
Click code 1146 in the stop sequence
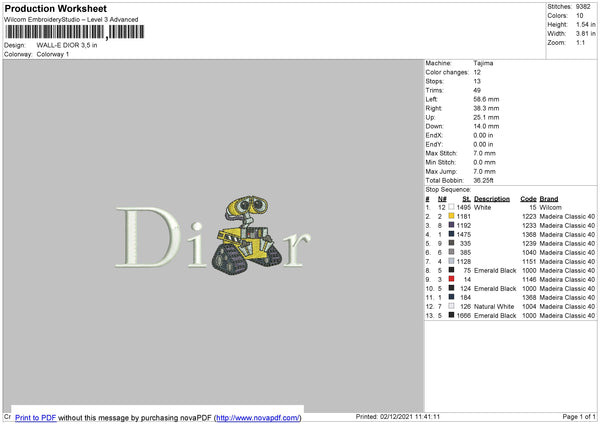pyautogui.click(x=529, y=279)
